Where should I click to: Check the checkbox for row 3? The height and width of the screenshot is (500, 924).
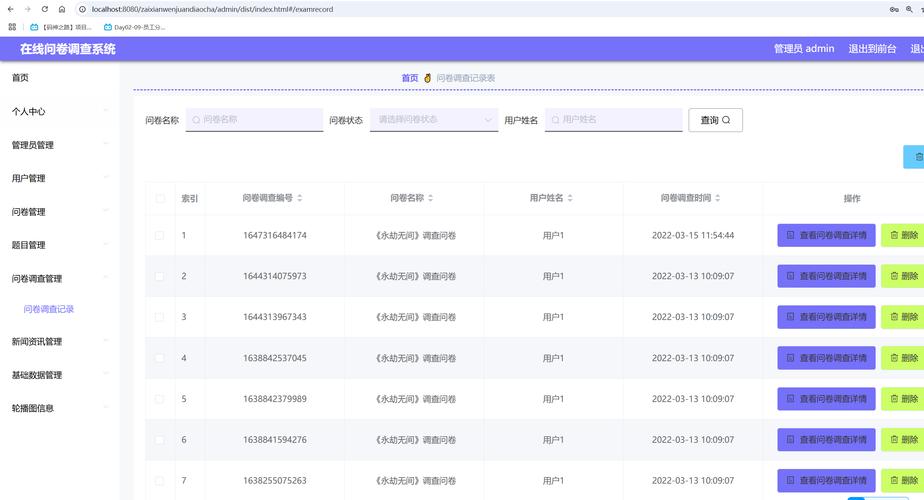(159, 317)
